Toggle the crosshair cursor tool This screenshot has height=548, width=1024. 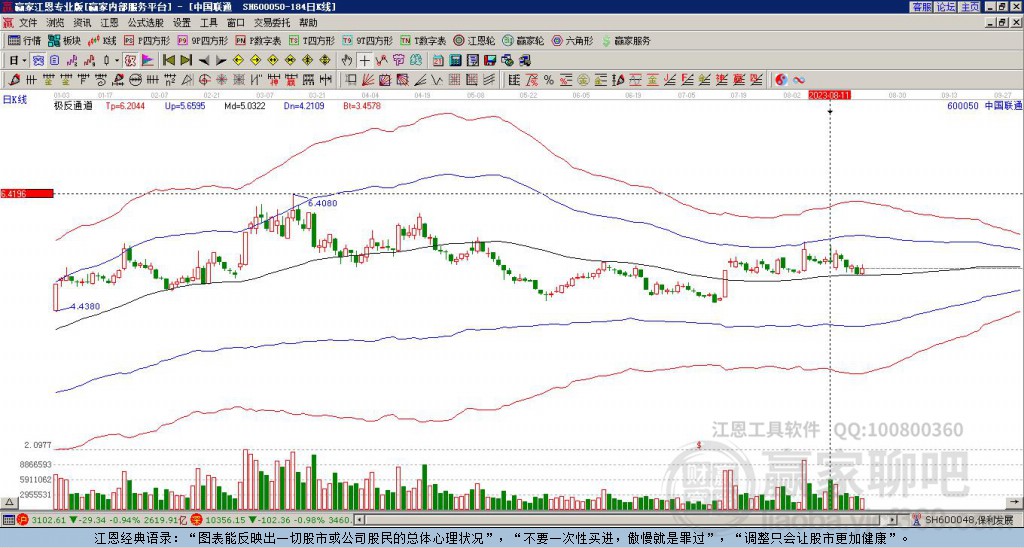[x=364, y=61]
